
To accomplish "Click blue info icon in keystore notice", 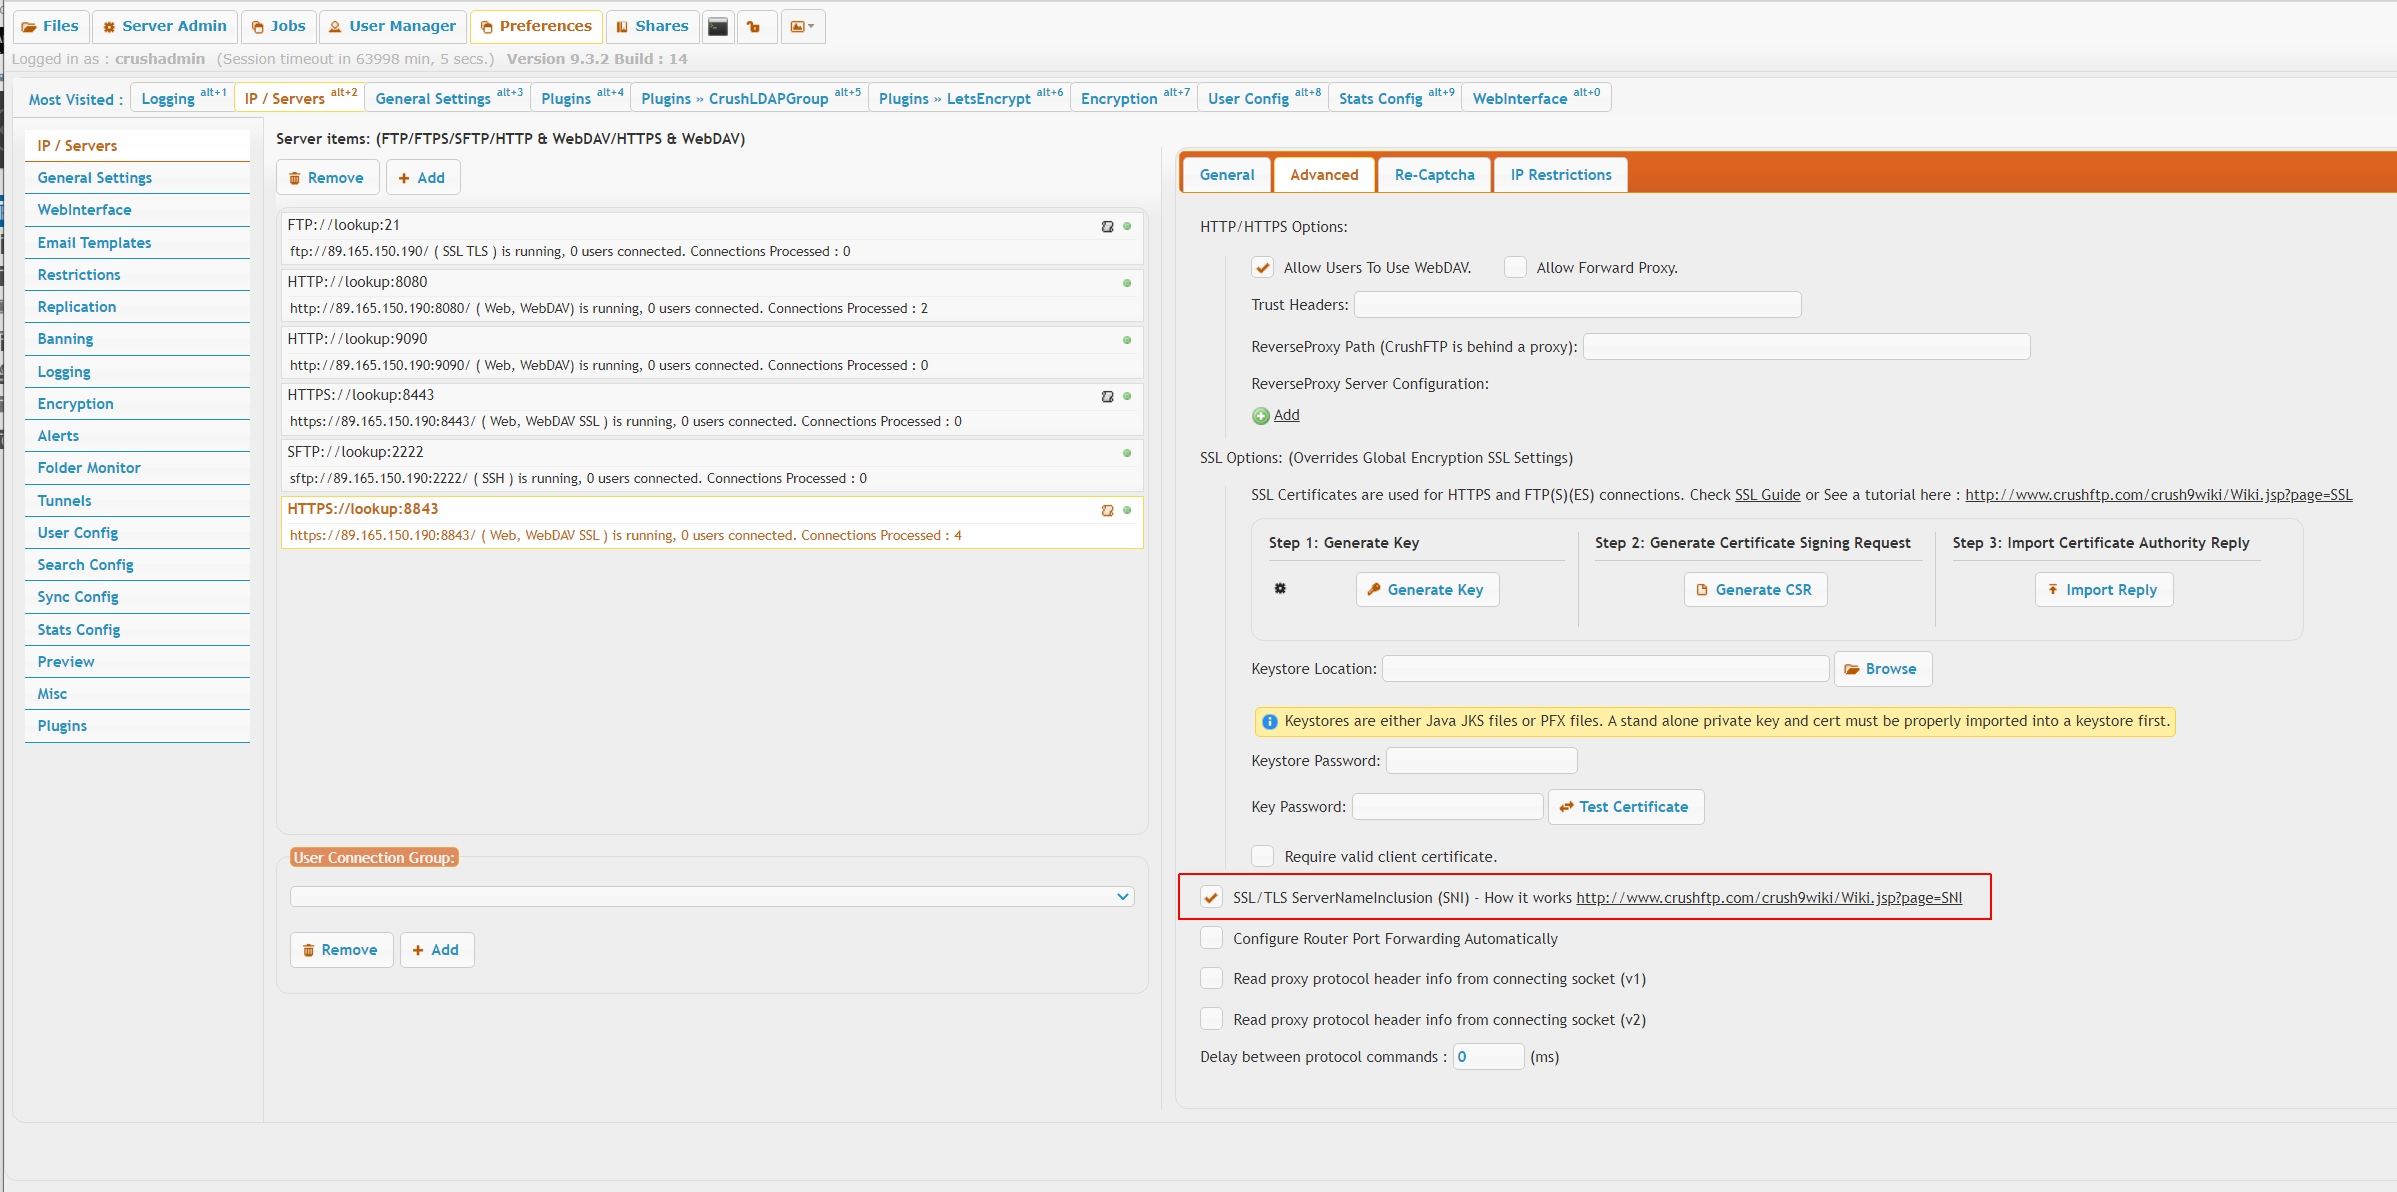I will (x=1270, y=722).
